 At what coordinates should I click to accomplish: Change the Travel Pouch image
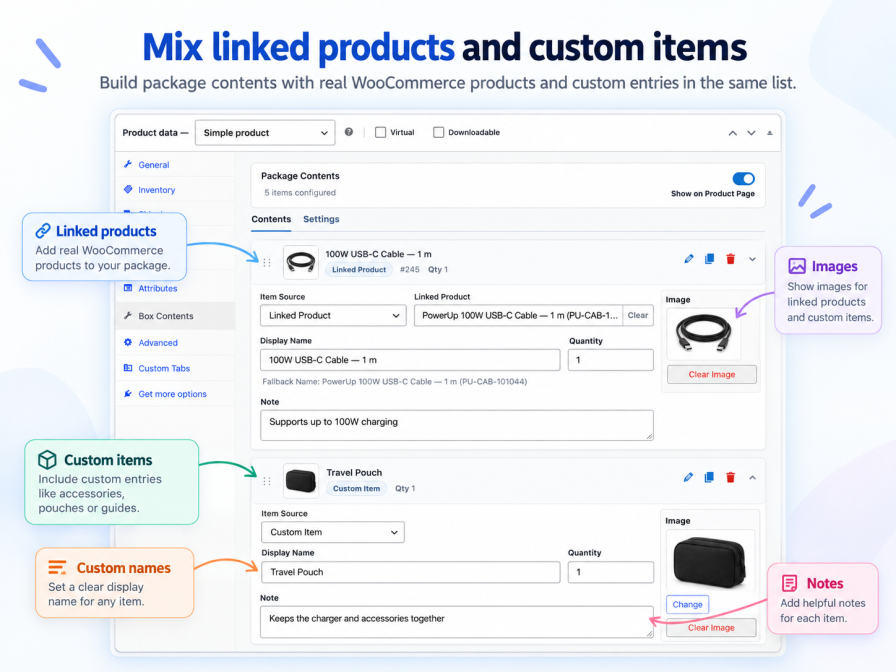(x=687, y=605)
